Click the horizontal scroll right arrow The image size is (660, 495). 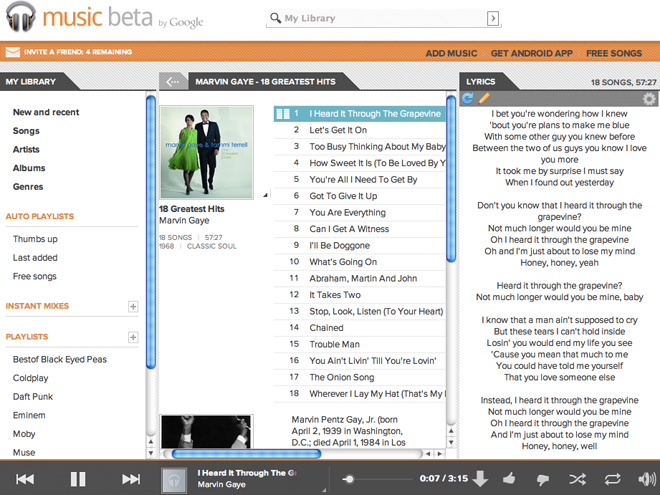point(440,454)
